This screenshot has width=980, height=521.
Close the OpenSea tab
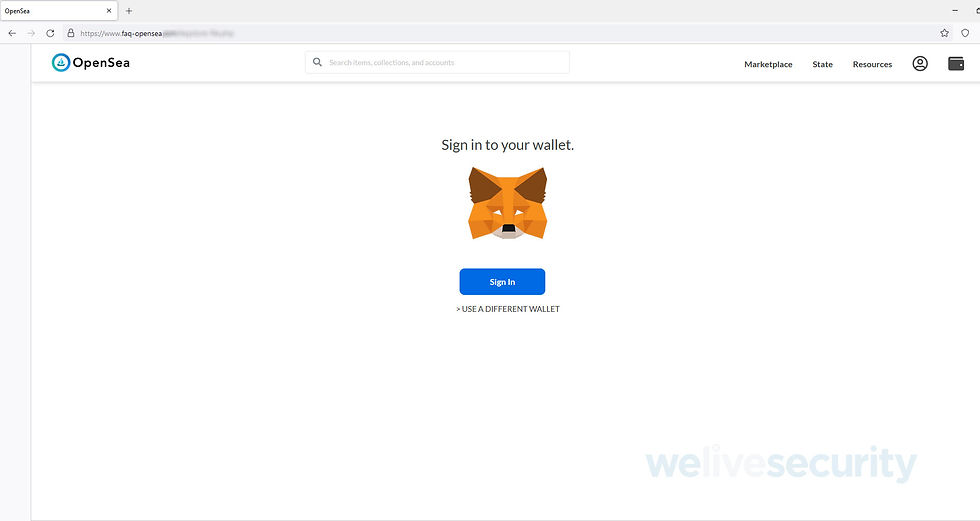(109, 11)
